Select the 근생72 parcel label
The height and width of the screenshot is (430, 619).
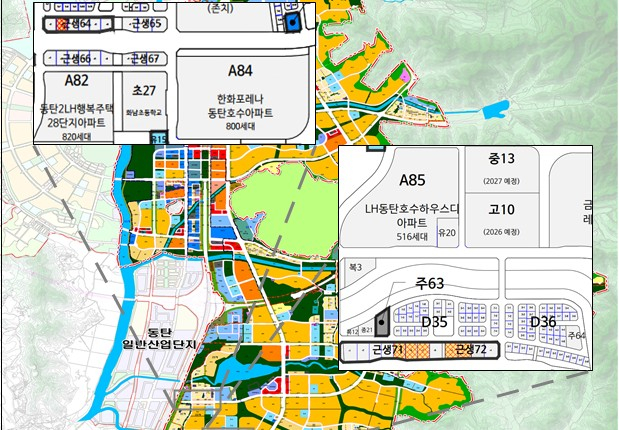click(471, 349)
